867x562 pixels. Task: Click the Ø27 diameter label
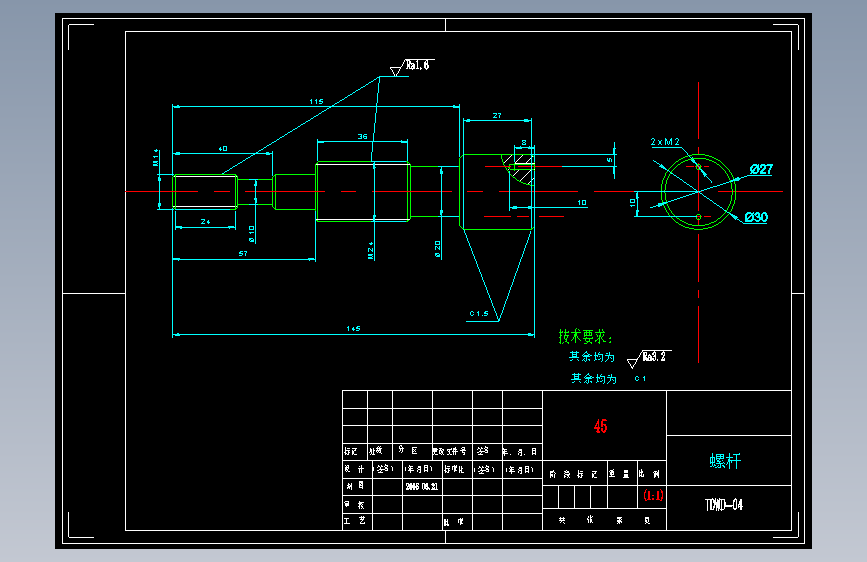click(761, 169)
